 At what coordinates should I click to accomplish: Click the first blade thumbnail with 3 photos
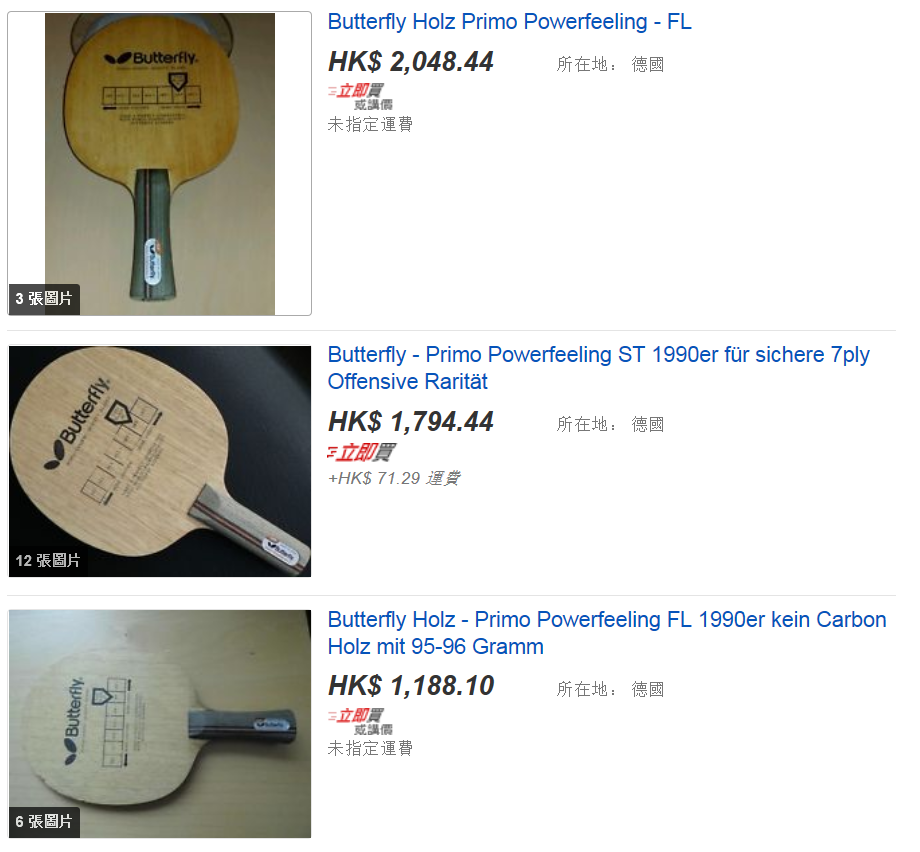160,164
